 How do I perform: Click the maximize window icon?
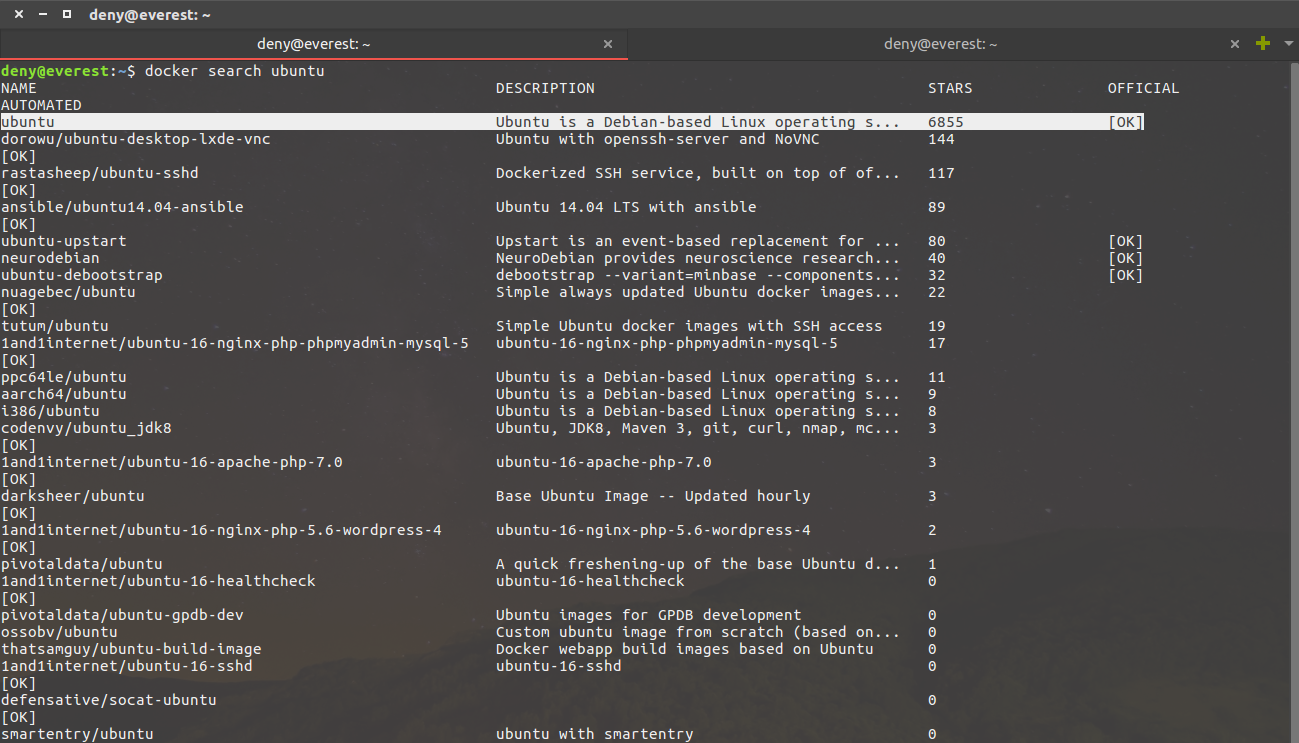pyautogui.click(x=68, y=14)
